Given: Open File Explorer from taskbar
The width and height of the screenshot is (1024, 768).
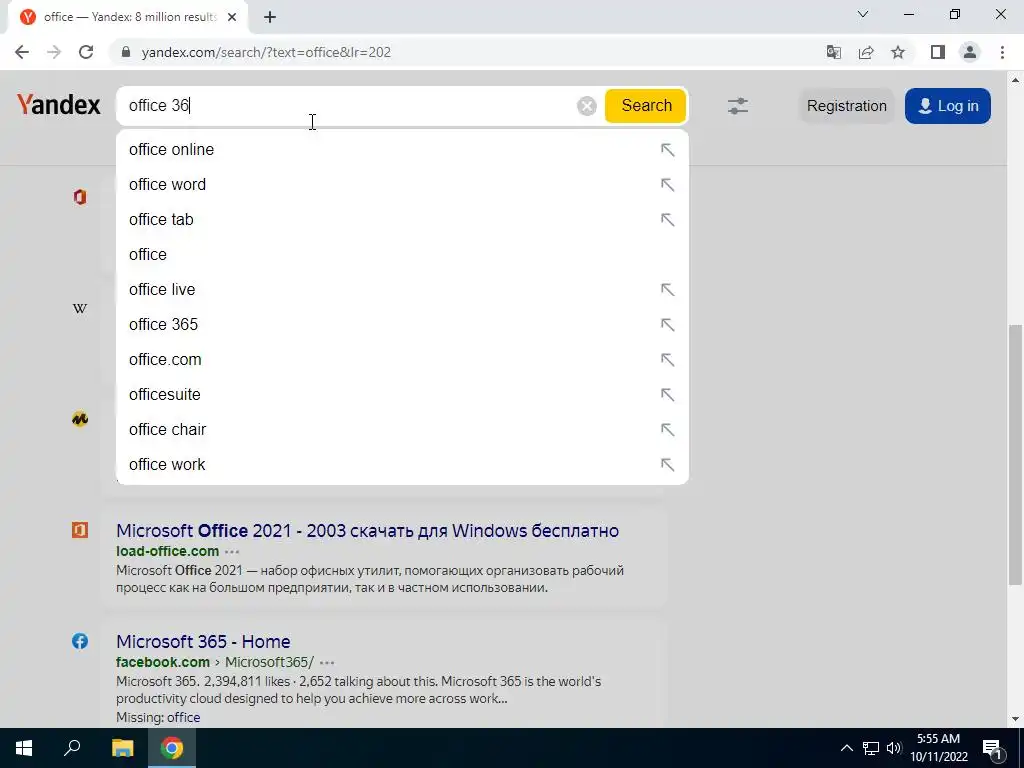Looking at the screenshot, I should click(x=122, y=748).
